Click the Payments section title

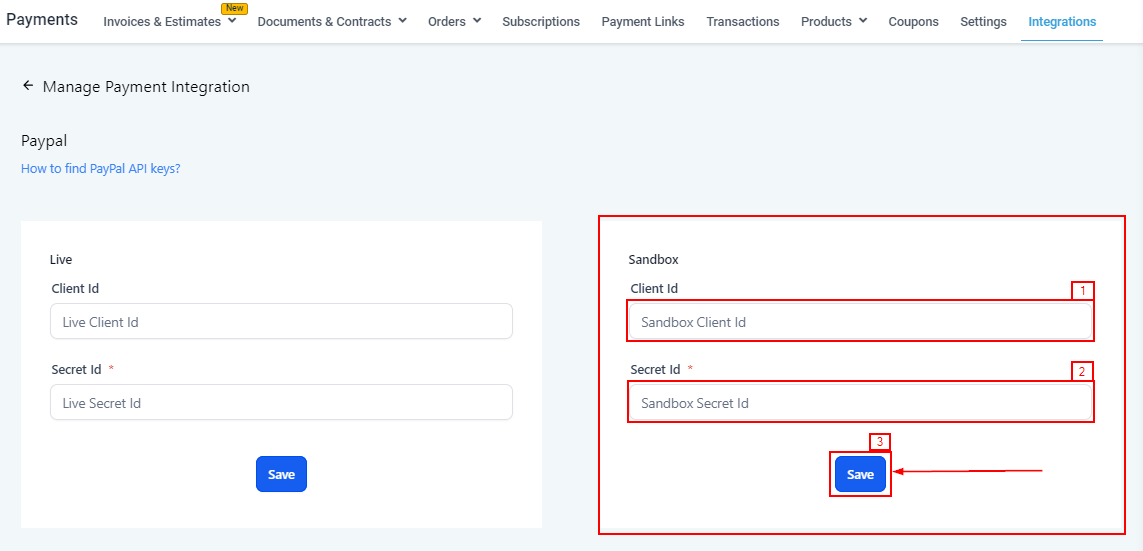tap(42, 20)
